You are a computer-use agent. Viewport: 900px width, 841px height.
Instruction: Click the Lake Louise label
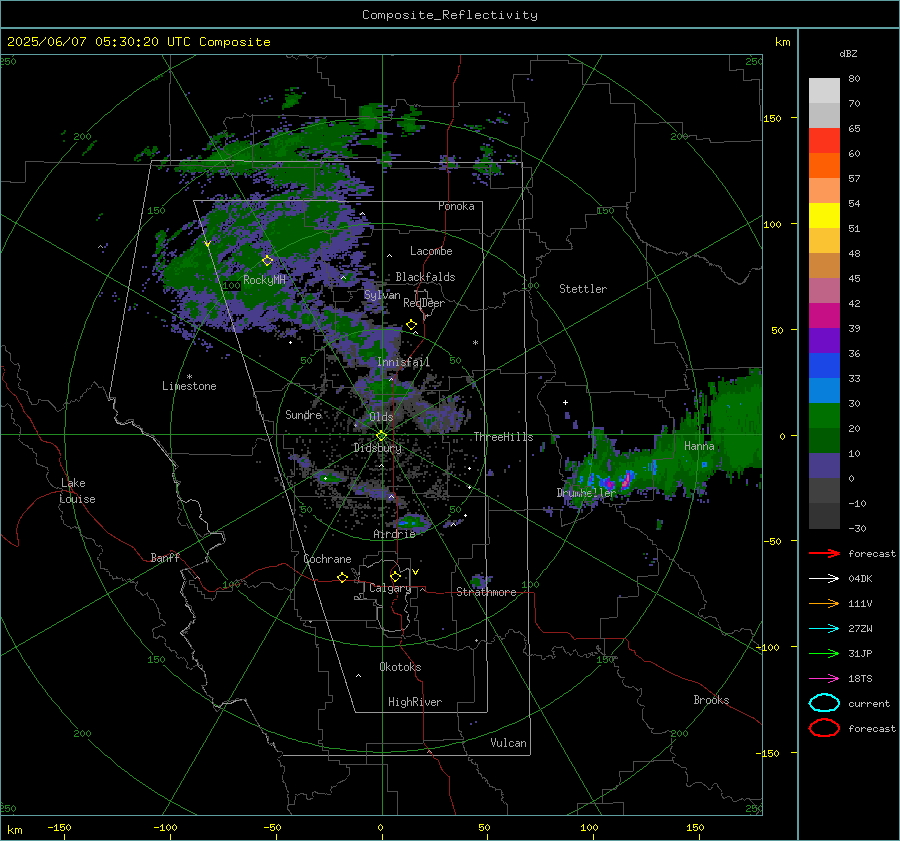tap(78, 491)
